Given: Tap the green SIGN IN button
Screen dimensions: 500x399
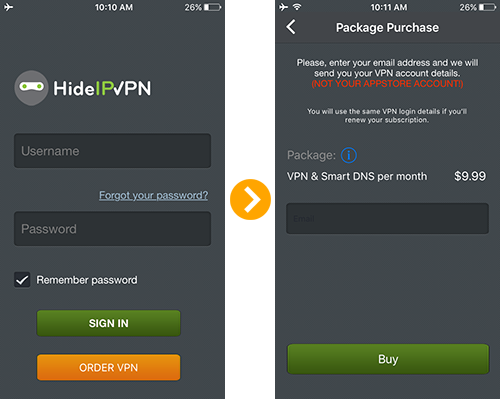Looking at the screenshot, I should [x=109, y=323].
